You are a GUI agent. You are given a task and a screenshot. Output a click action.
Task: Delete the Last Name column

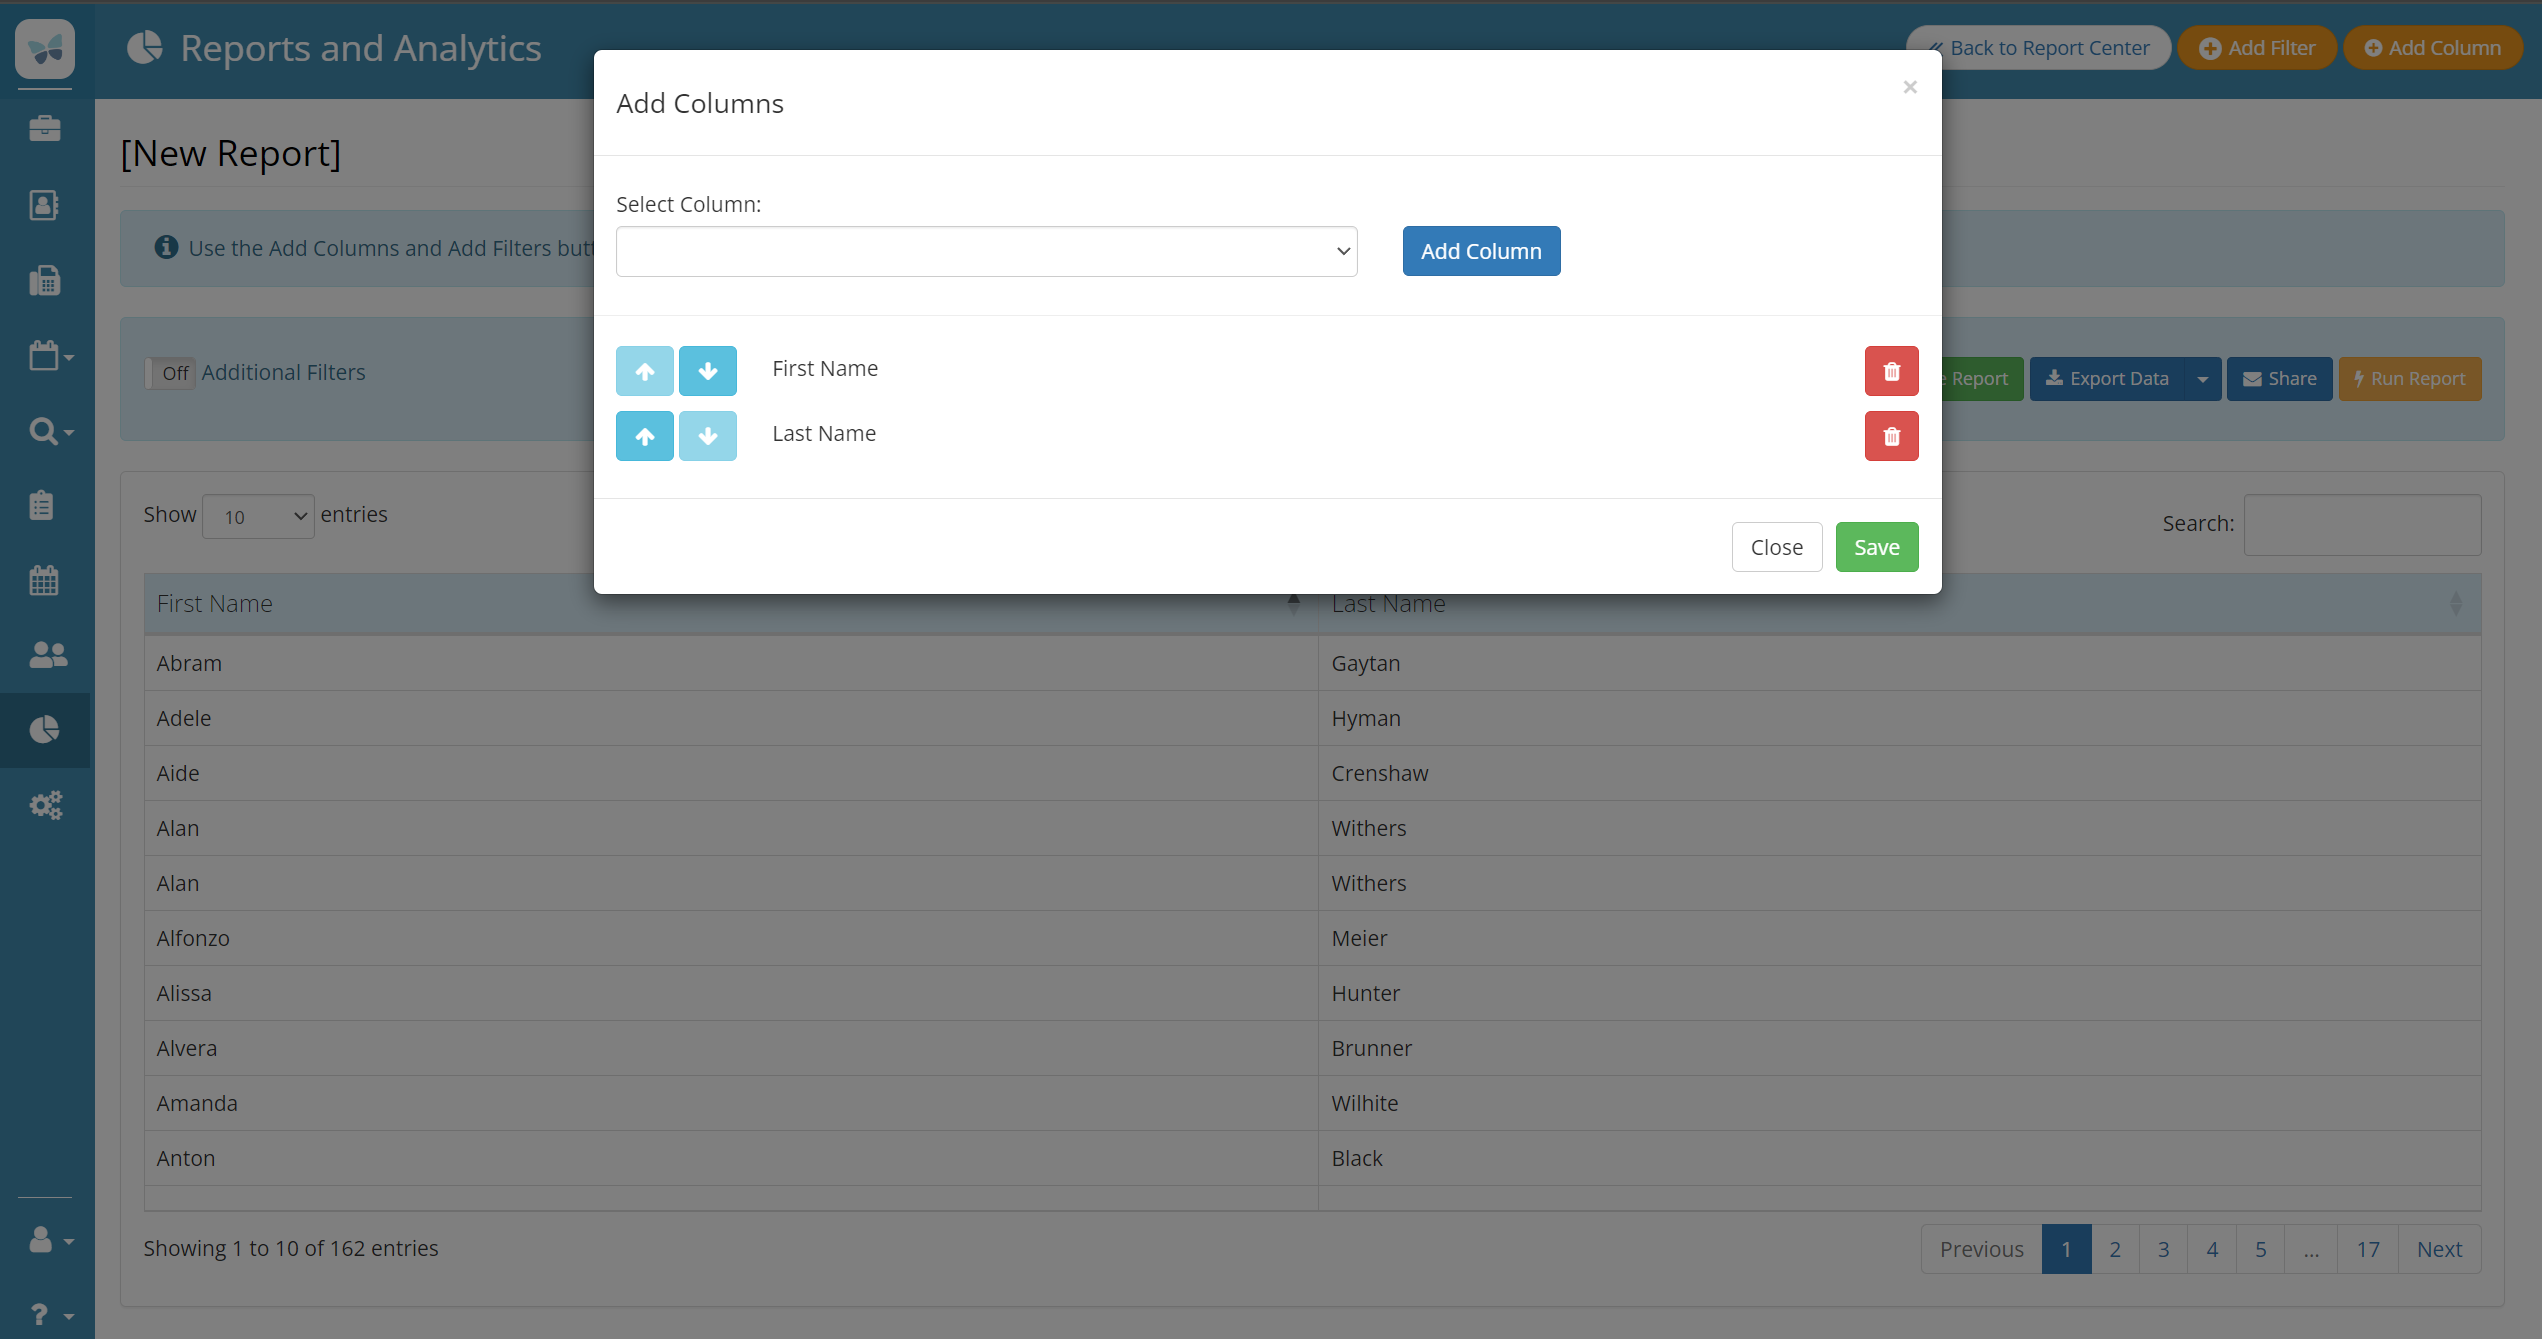coord(1890,436)
